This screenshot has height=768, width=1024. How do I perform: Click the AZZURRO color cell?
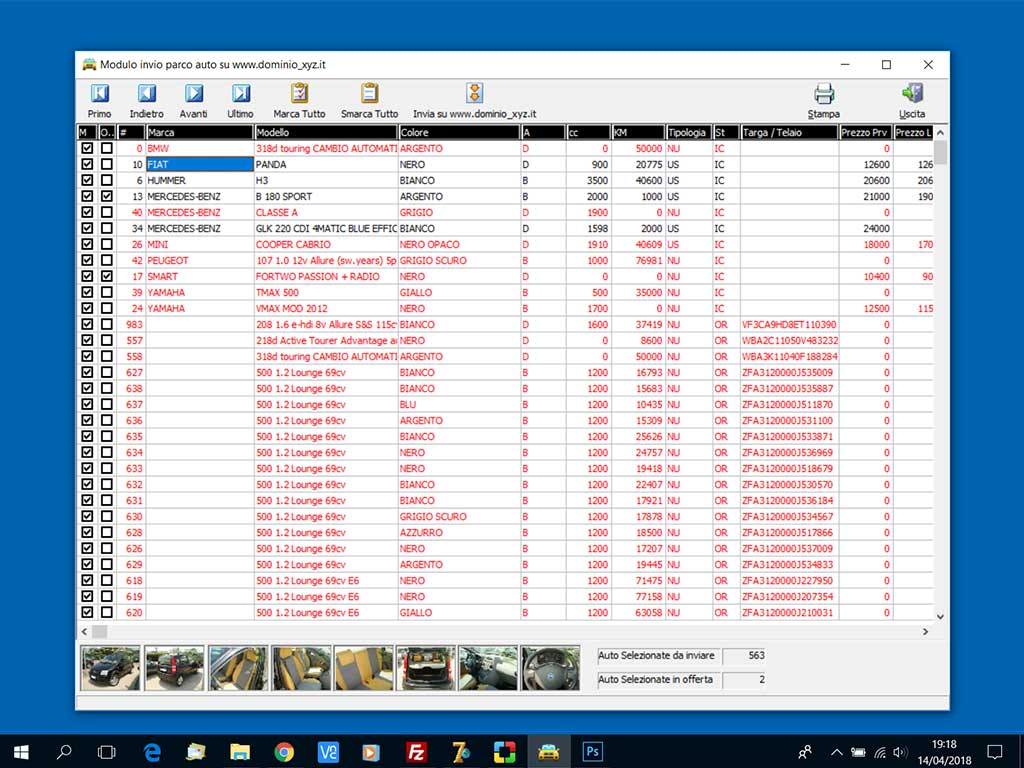tap(459, 532)
